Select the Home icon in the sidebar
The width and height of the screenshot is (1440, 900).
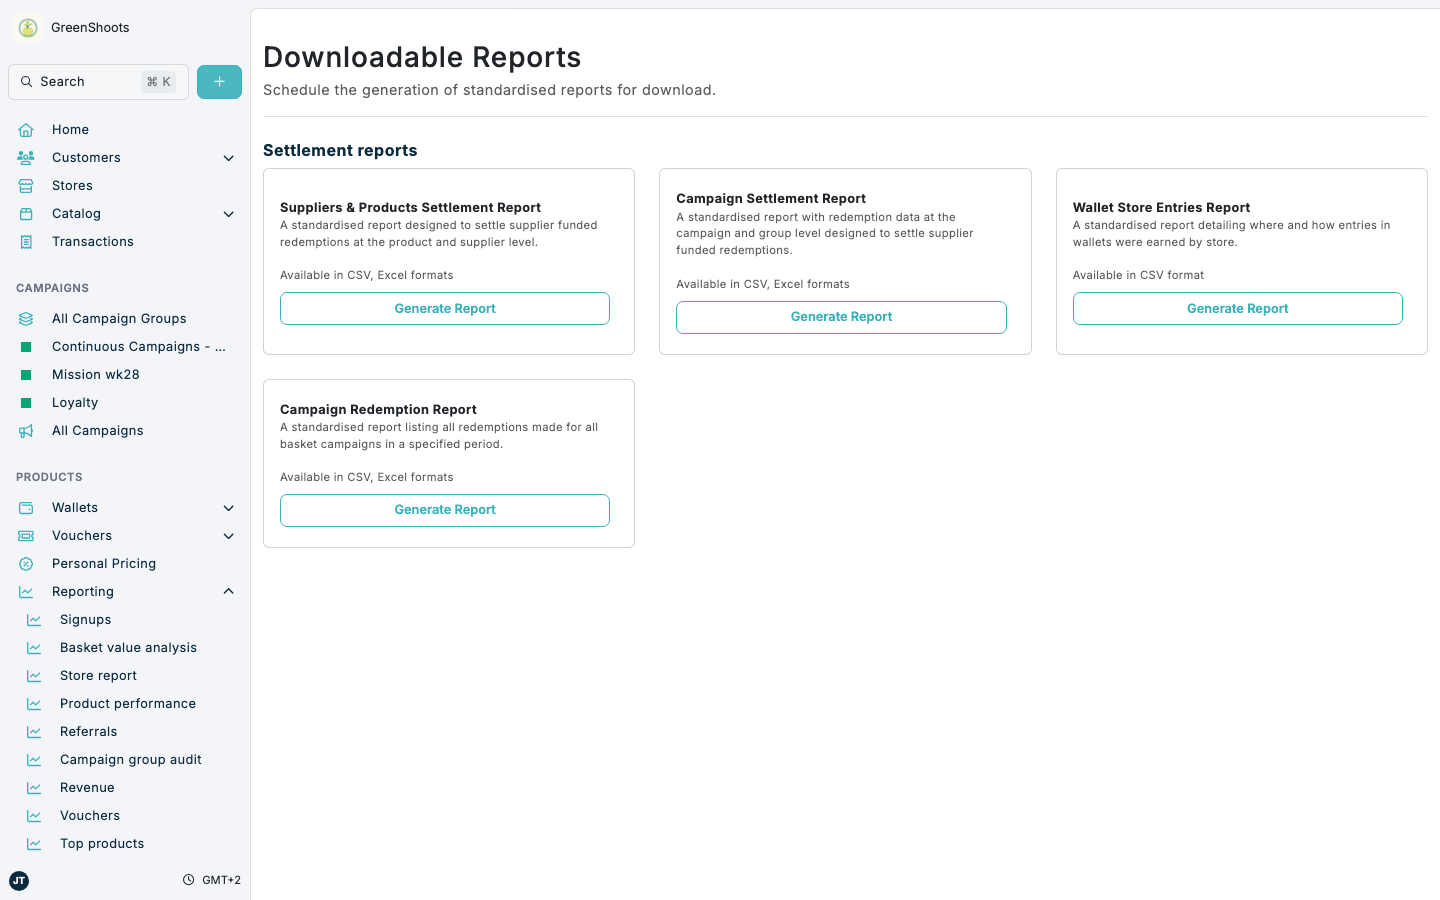(x=27, y=129)
